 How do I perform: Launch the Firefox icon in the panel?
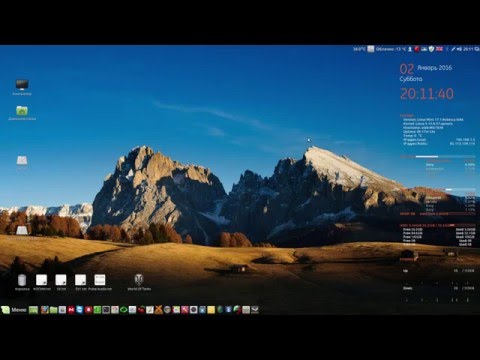45,310
